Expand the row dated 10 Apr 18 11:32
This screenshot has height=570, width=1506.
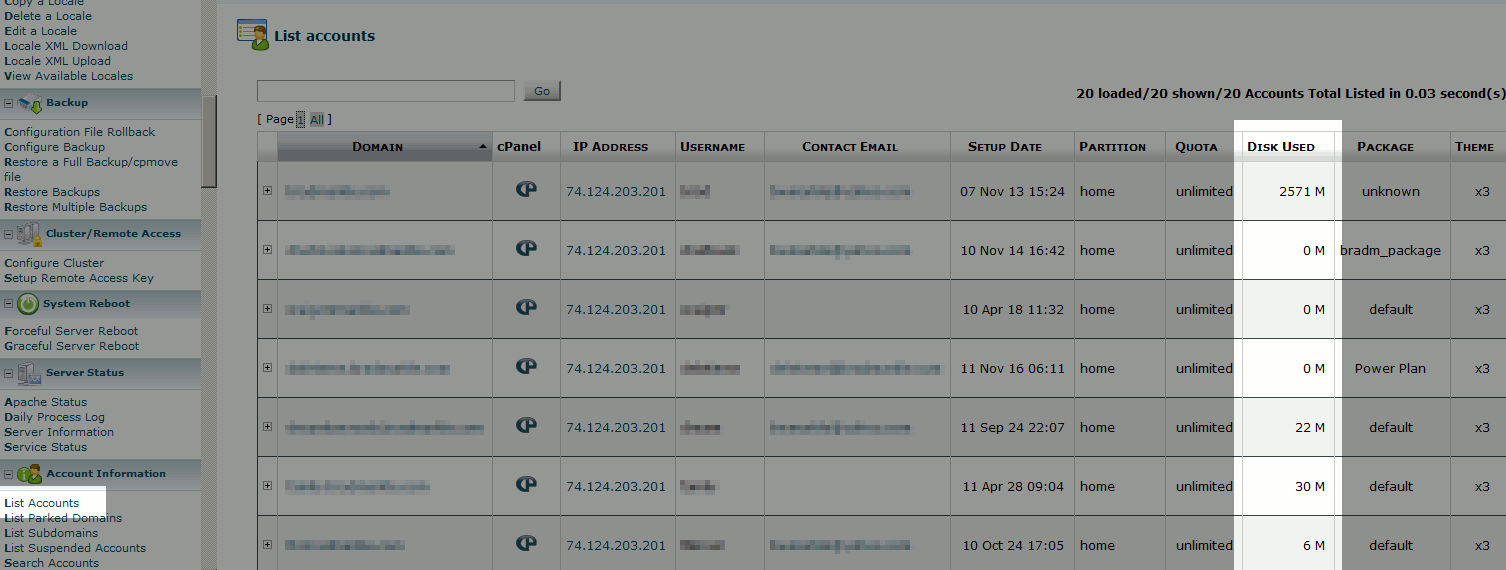(267, 308)
